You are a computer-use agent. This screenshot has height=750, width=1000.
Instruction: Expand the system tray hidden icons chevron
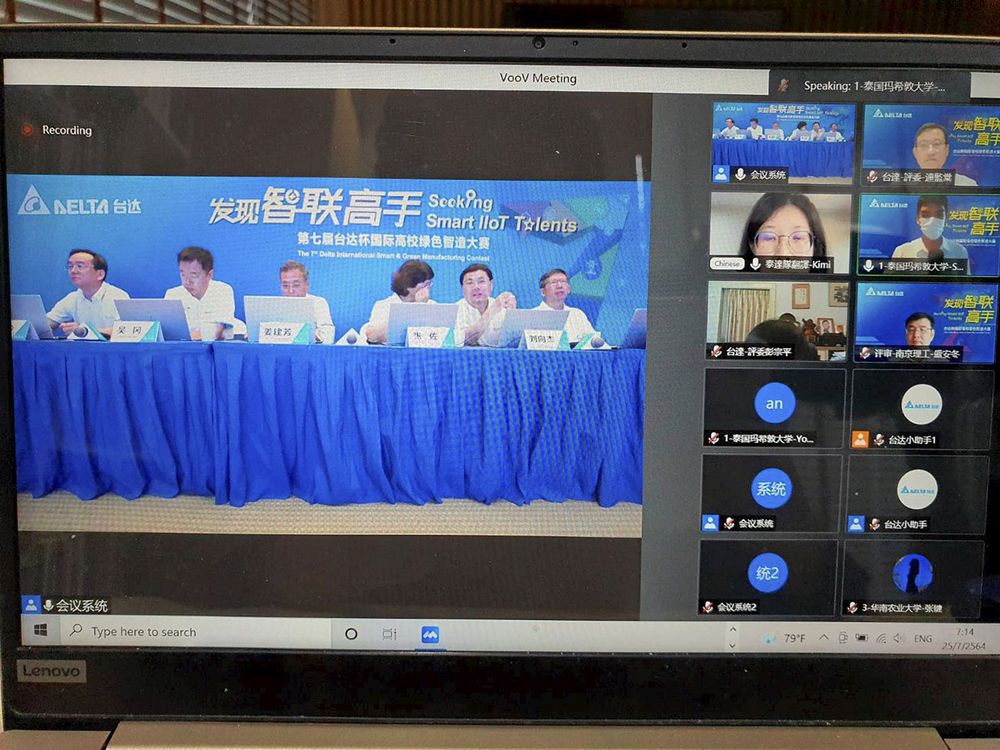pyautogui.click(x=823, y=638)
